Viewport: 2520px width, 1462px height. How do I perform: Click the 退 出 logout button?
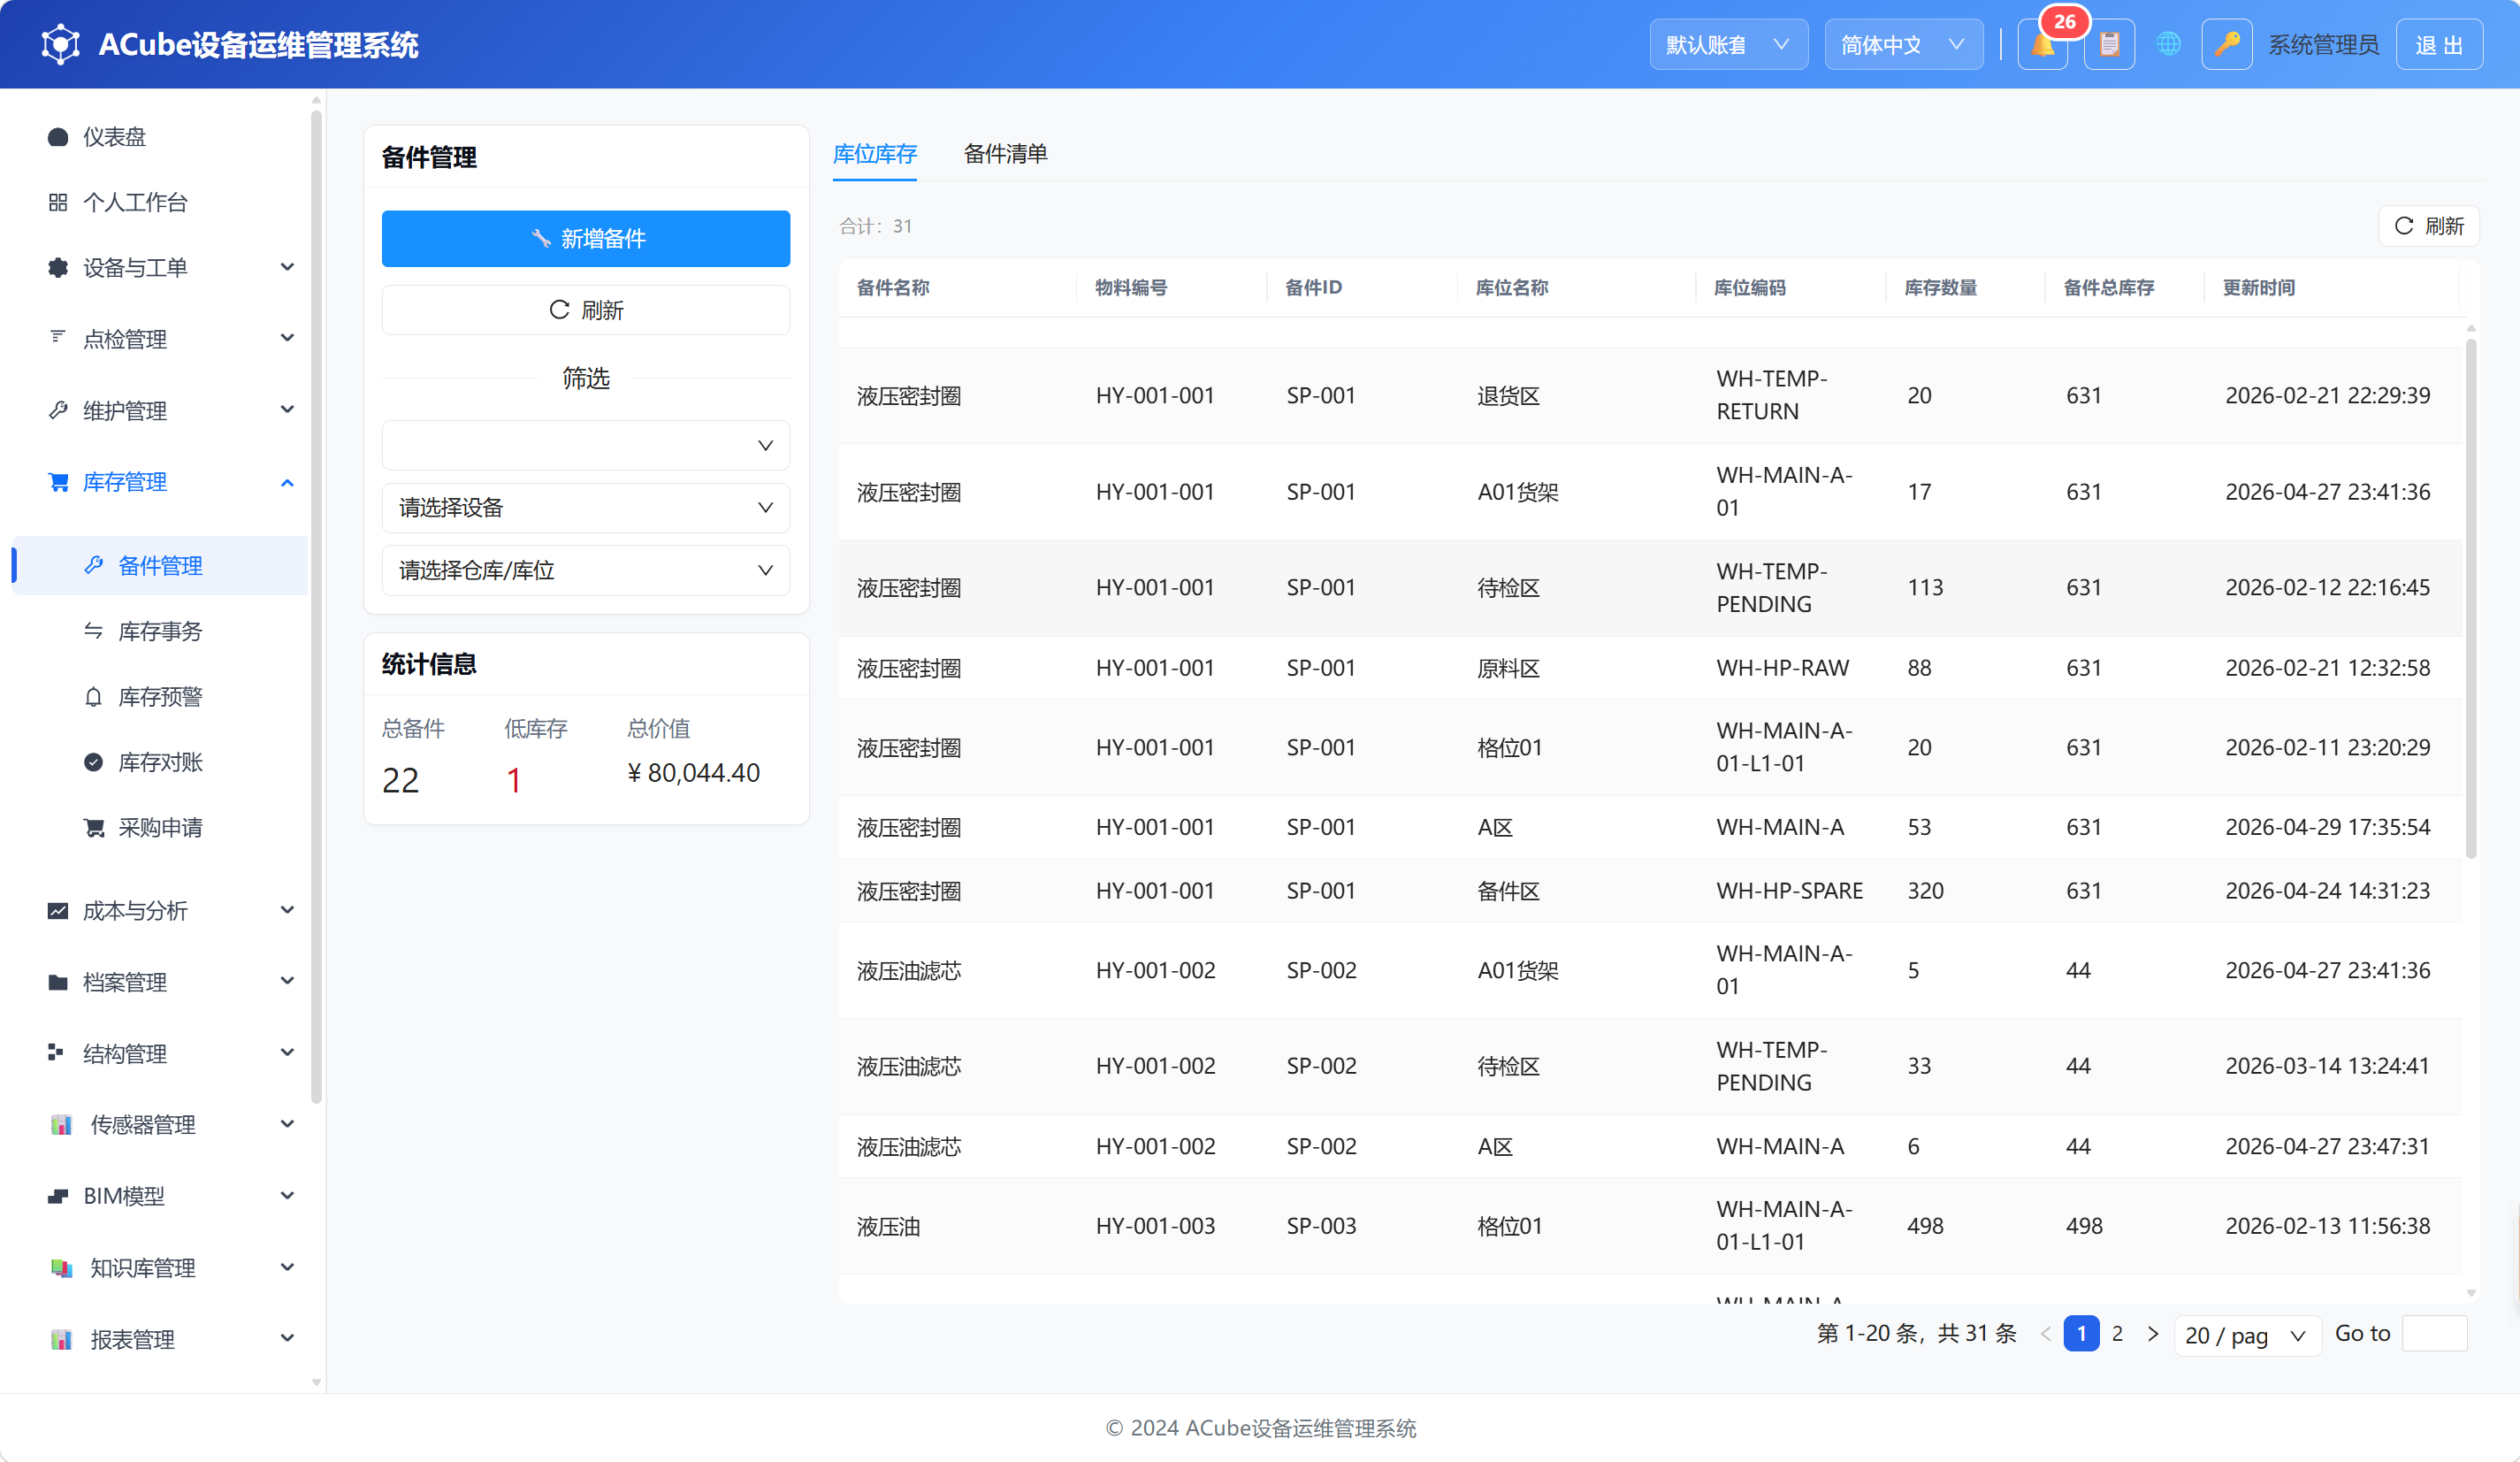(x=2439, y=44)
